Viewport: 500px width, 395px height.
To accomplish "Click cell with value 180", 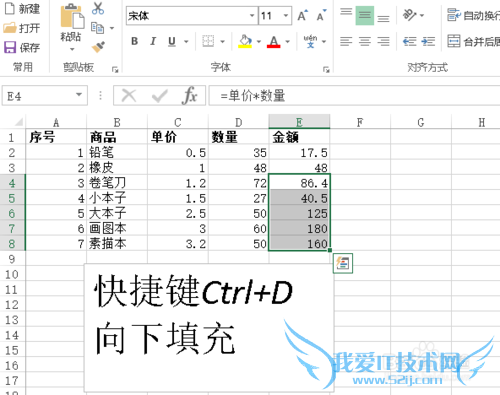I will pyautogui.click(x=299, y=229).
